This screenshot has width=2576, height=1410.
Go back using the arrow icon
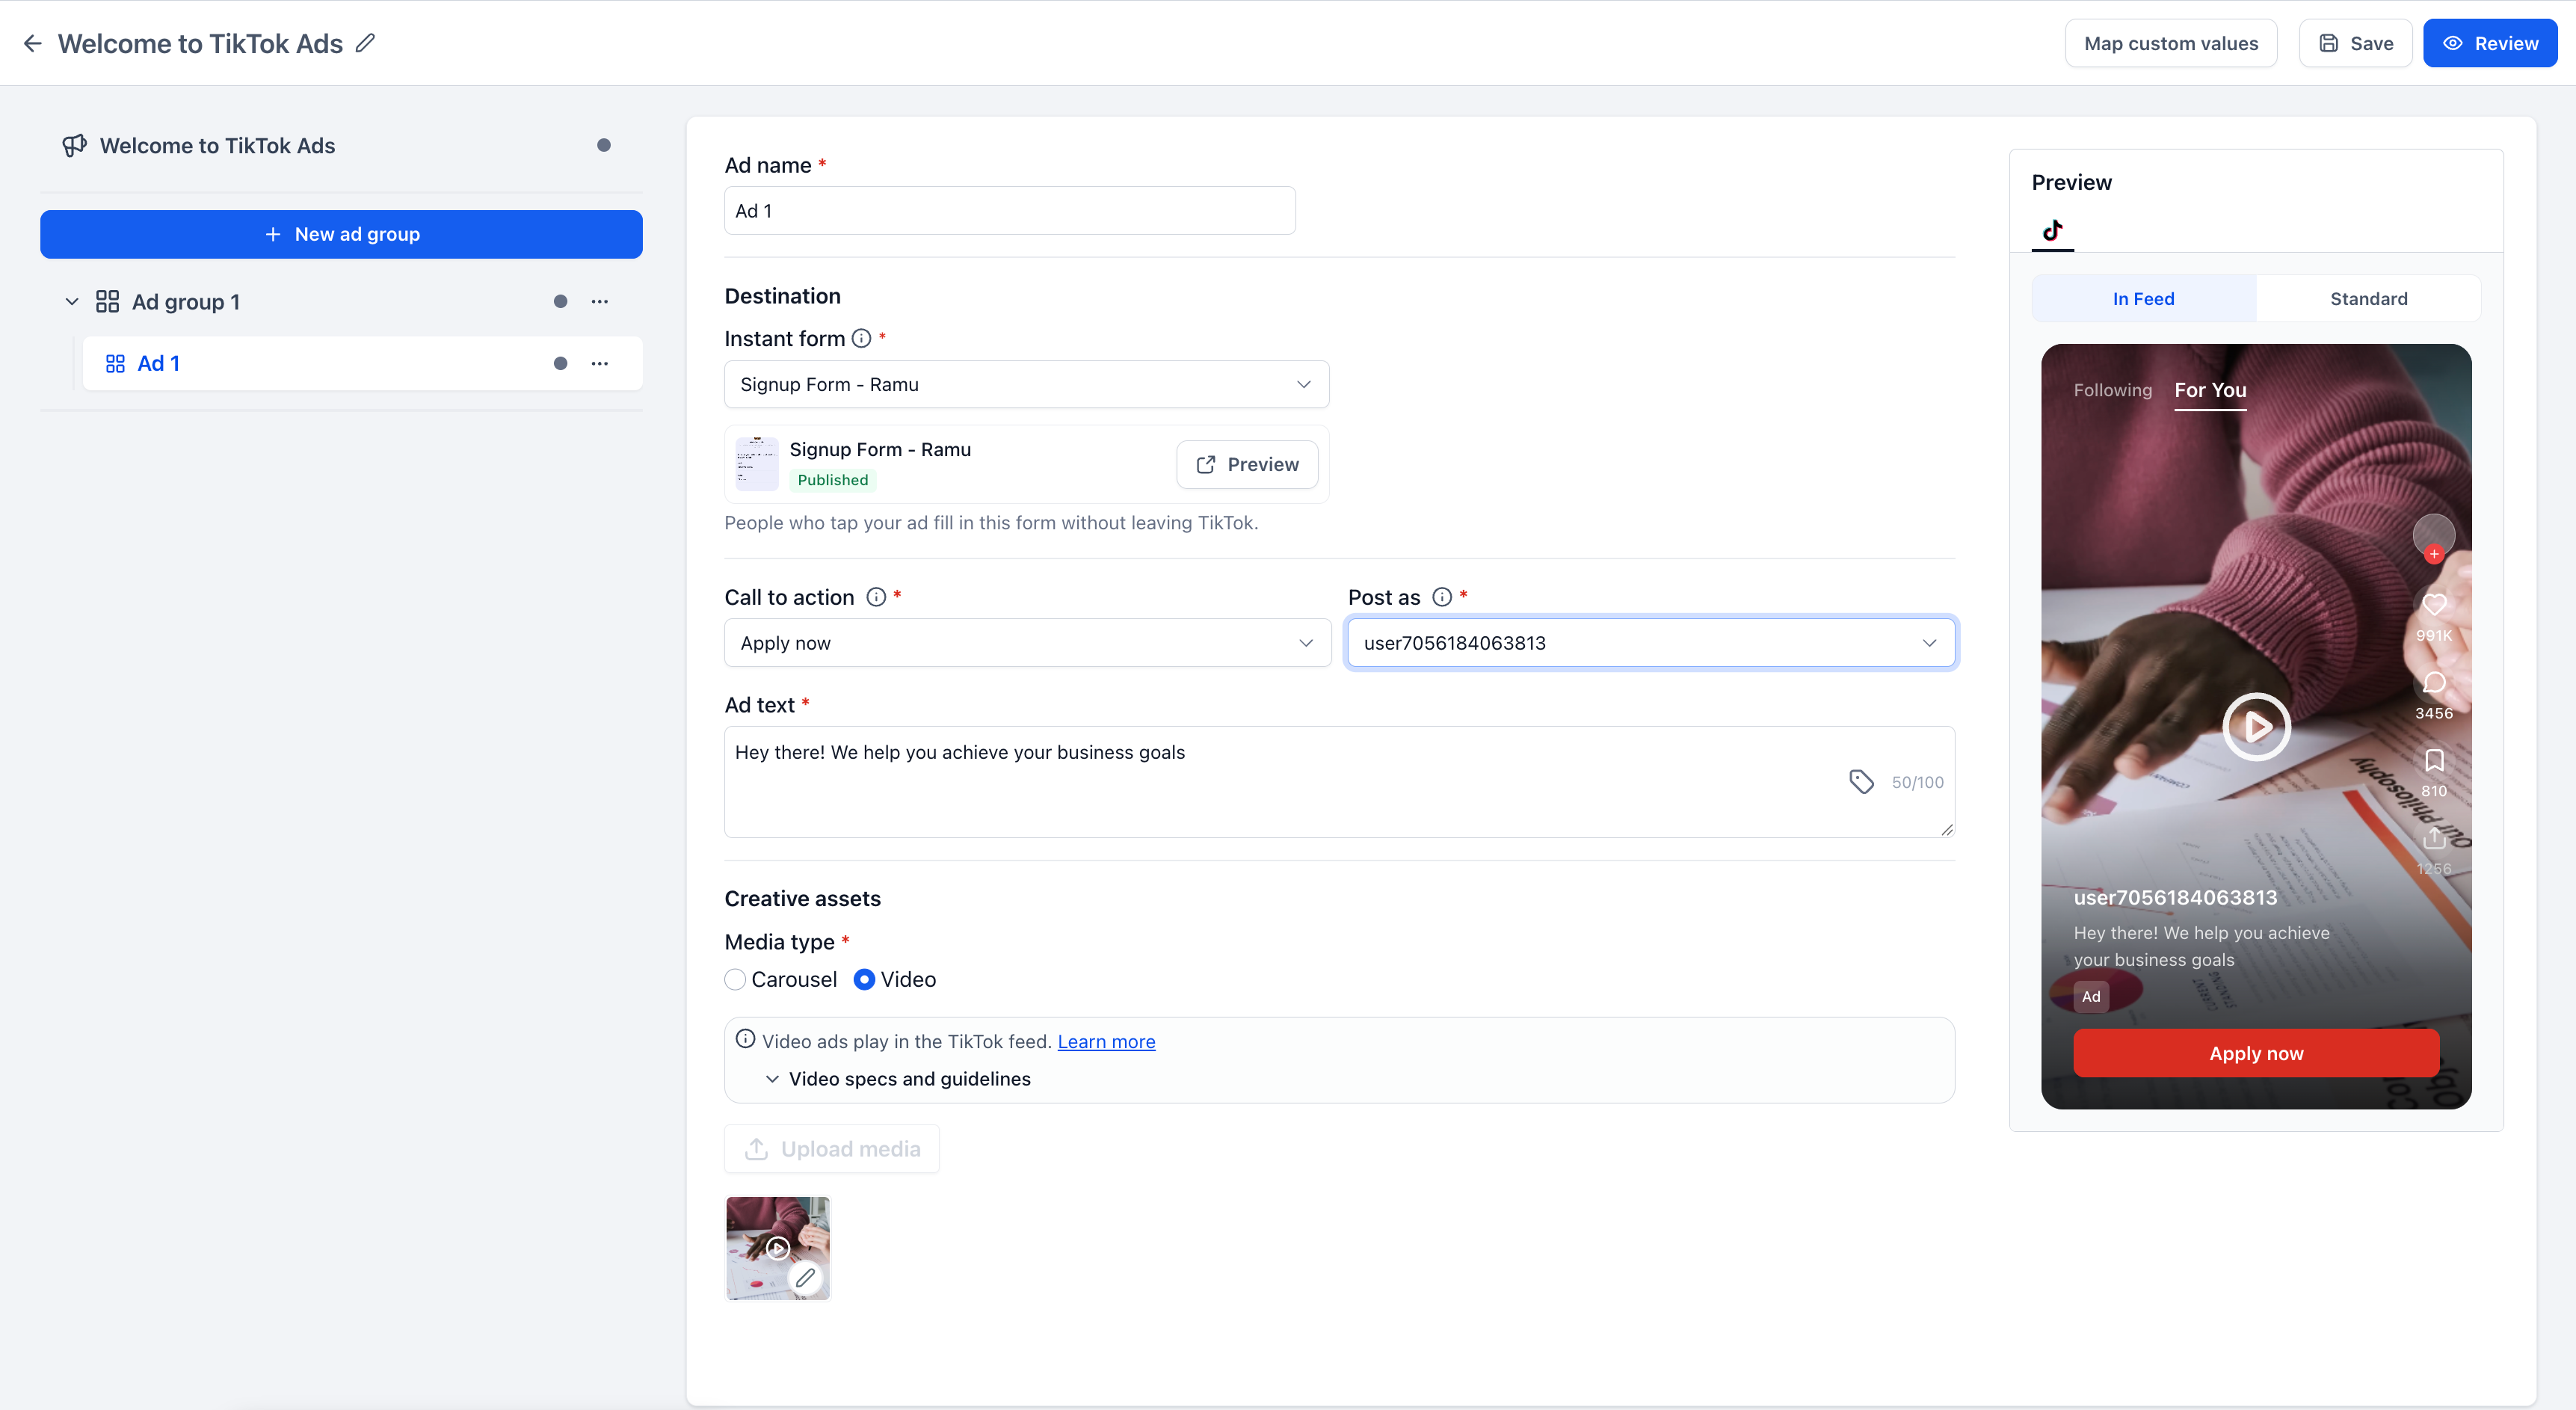(33, 43)
